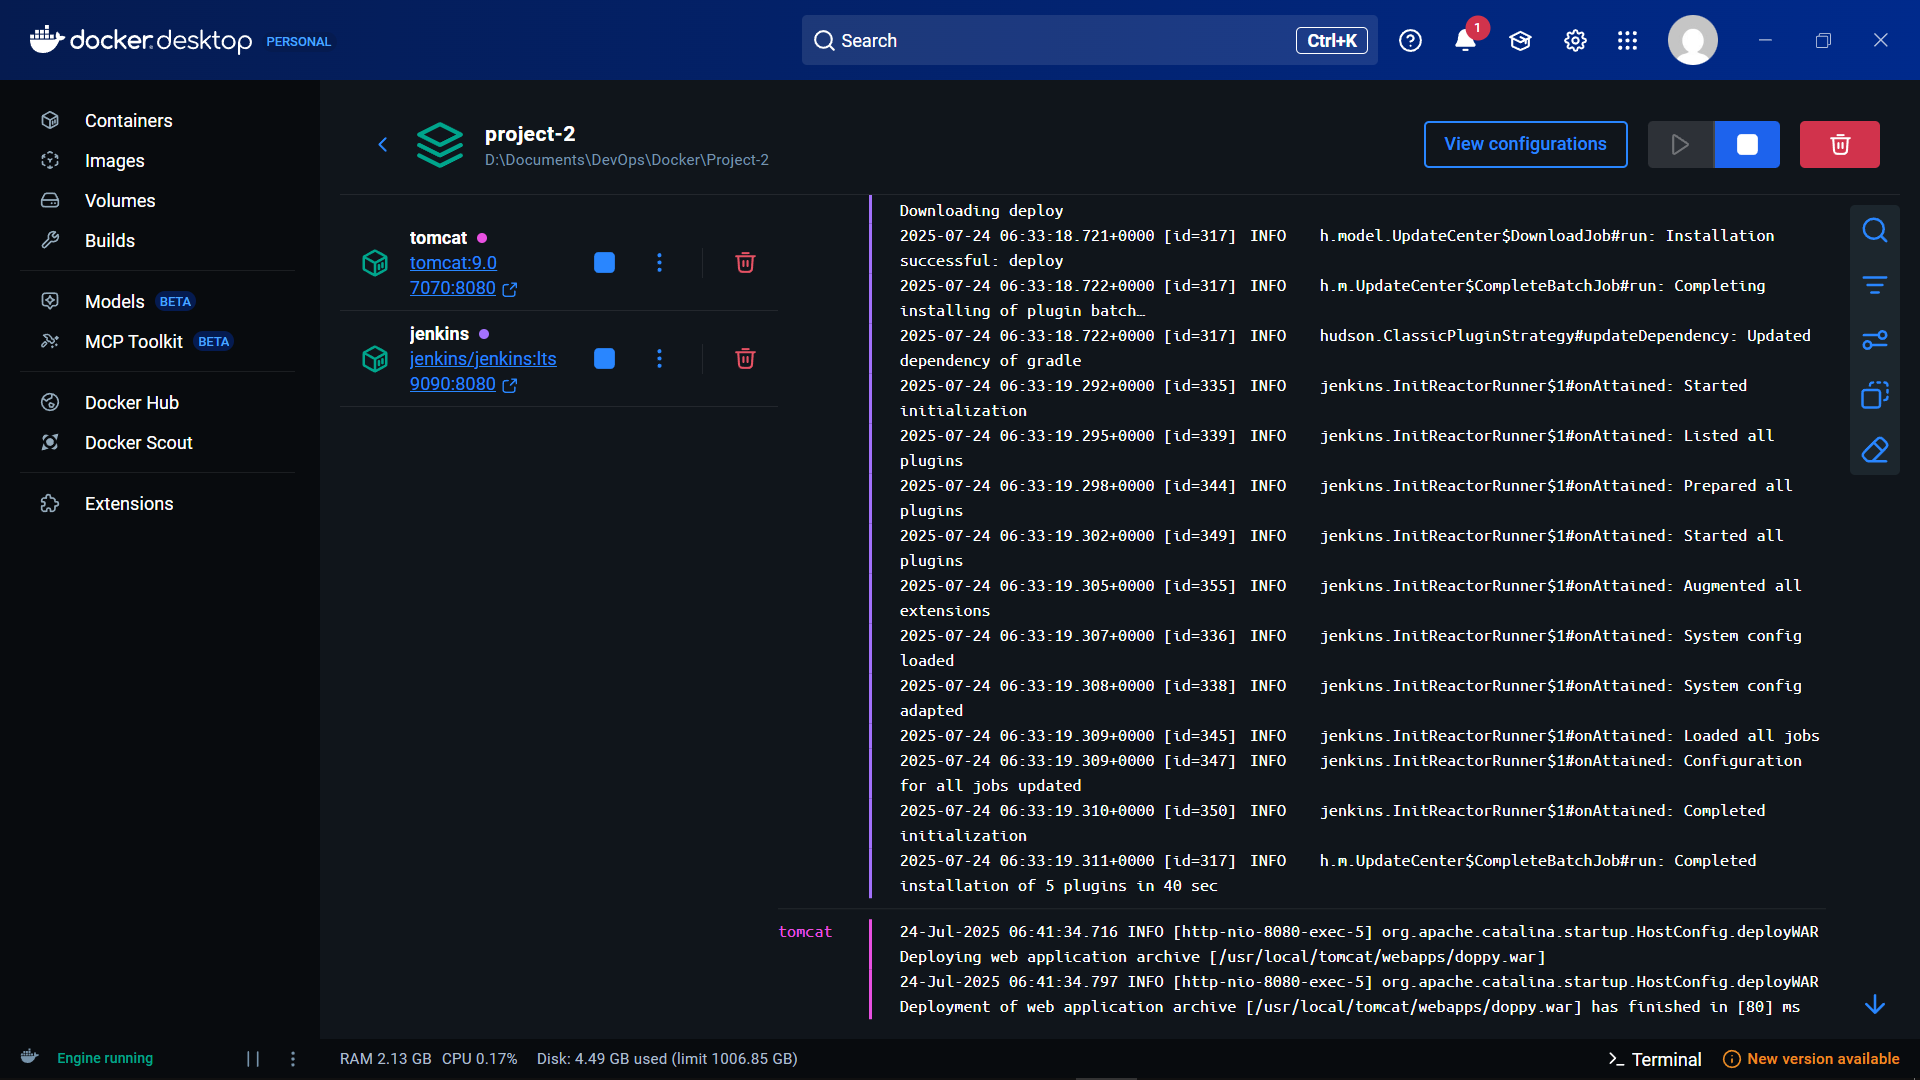
Task: Jump to bottom of logs arrow
Action: pos(1875,1004)
